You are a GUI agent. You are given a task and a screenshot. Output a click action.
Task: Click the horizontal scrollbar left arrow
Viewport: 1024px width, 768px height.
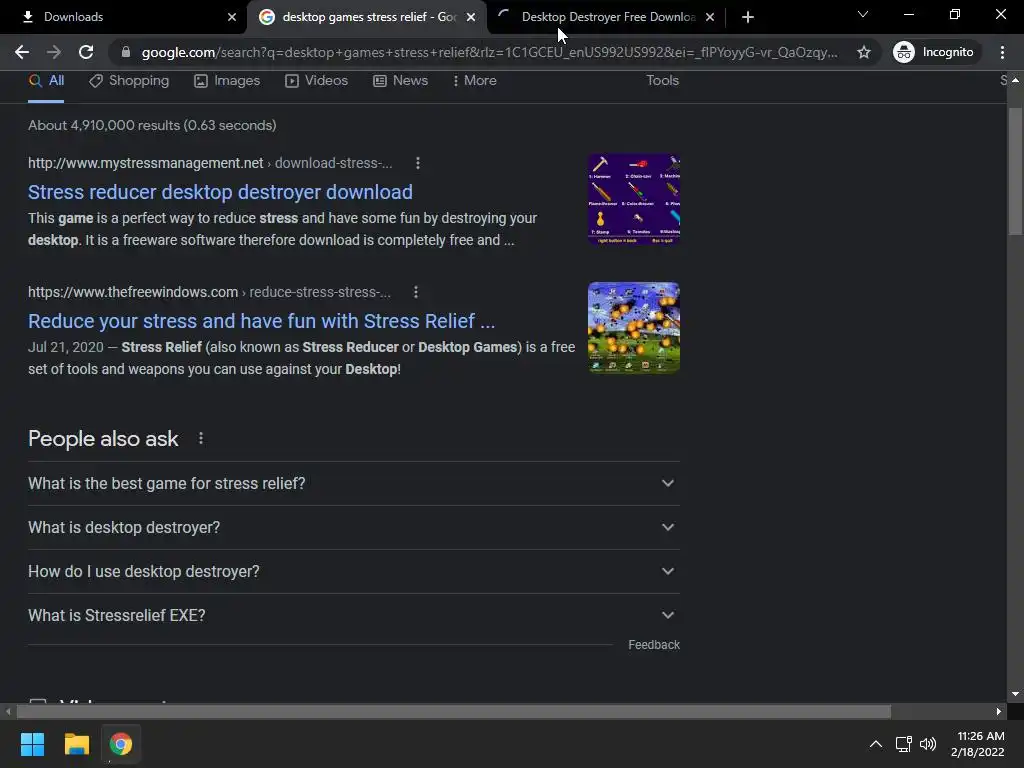pyautogui.click(x=8, y=711)
